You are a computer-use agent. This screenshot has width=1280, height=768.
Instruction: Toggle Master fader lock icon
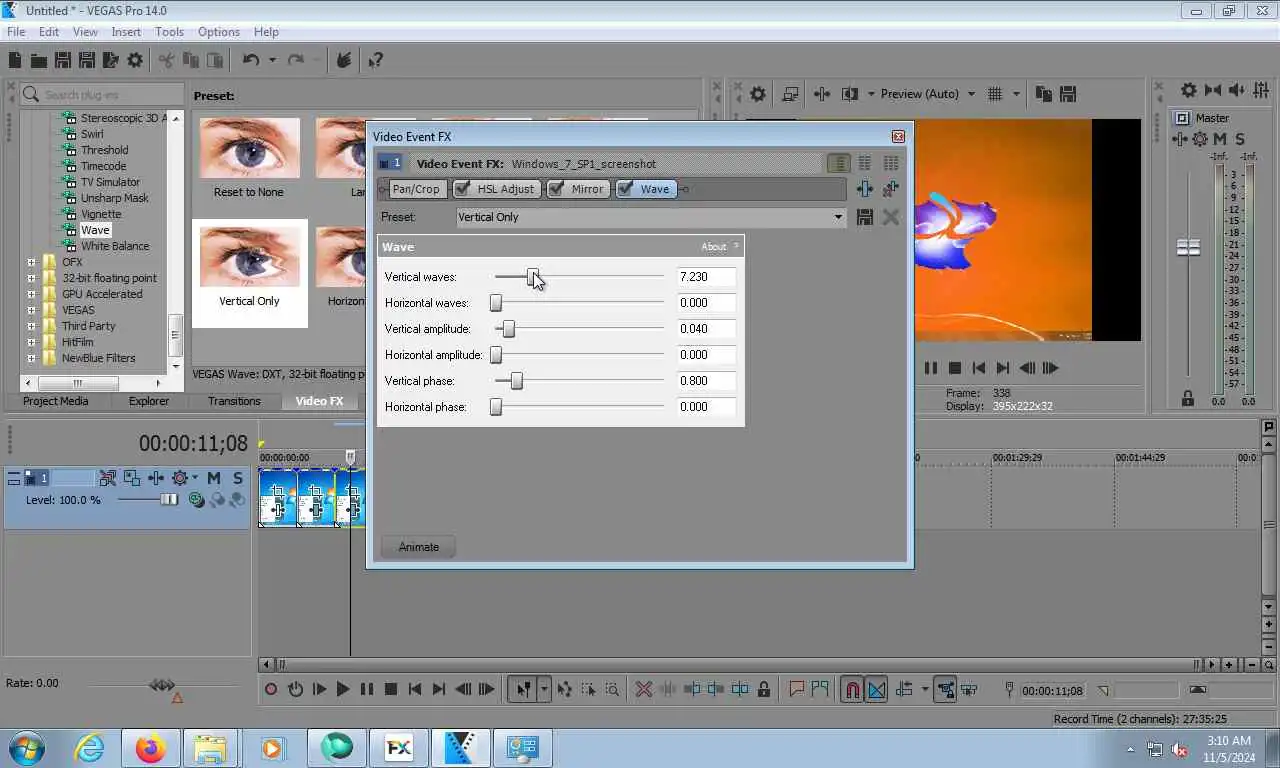click(x=1188, y=399)
